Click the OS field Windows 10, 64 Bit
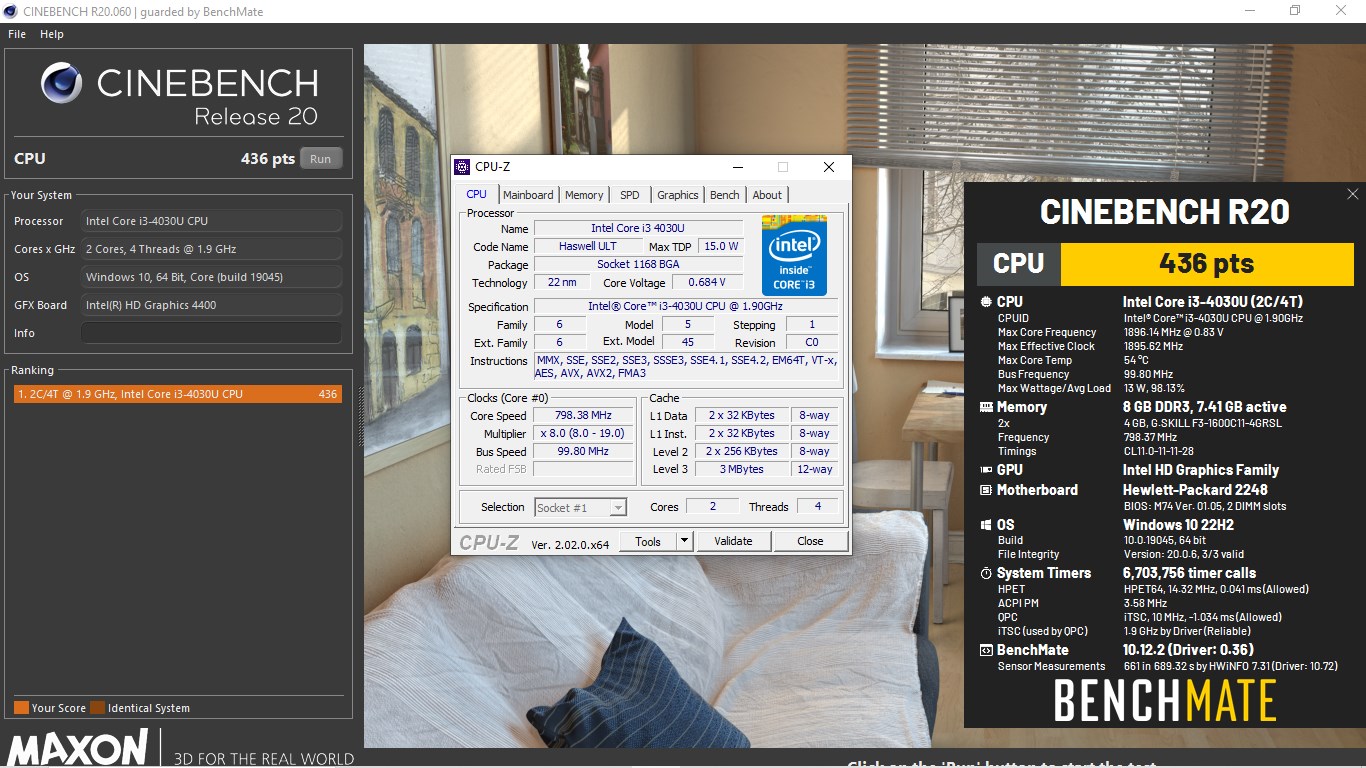This screenshot has height=768, width=1366. click(x=211, y=277)
